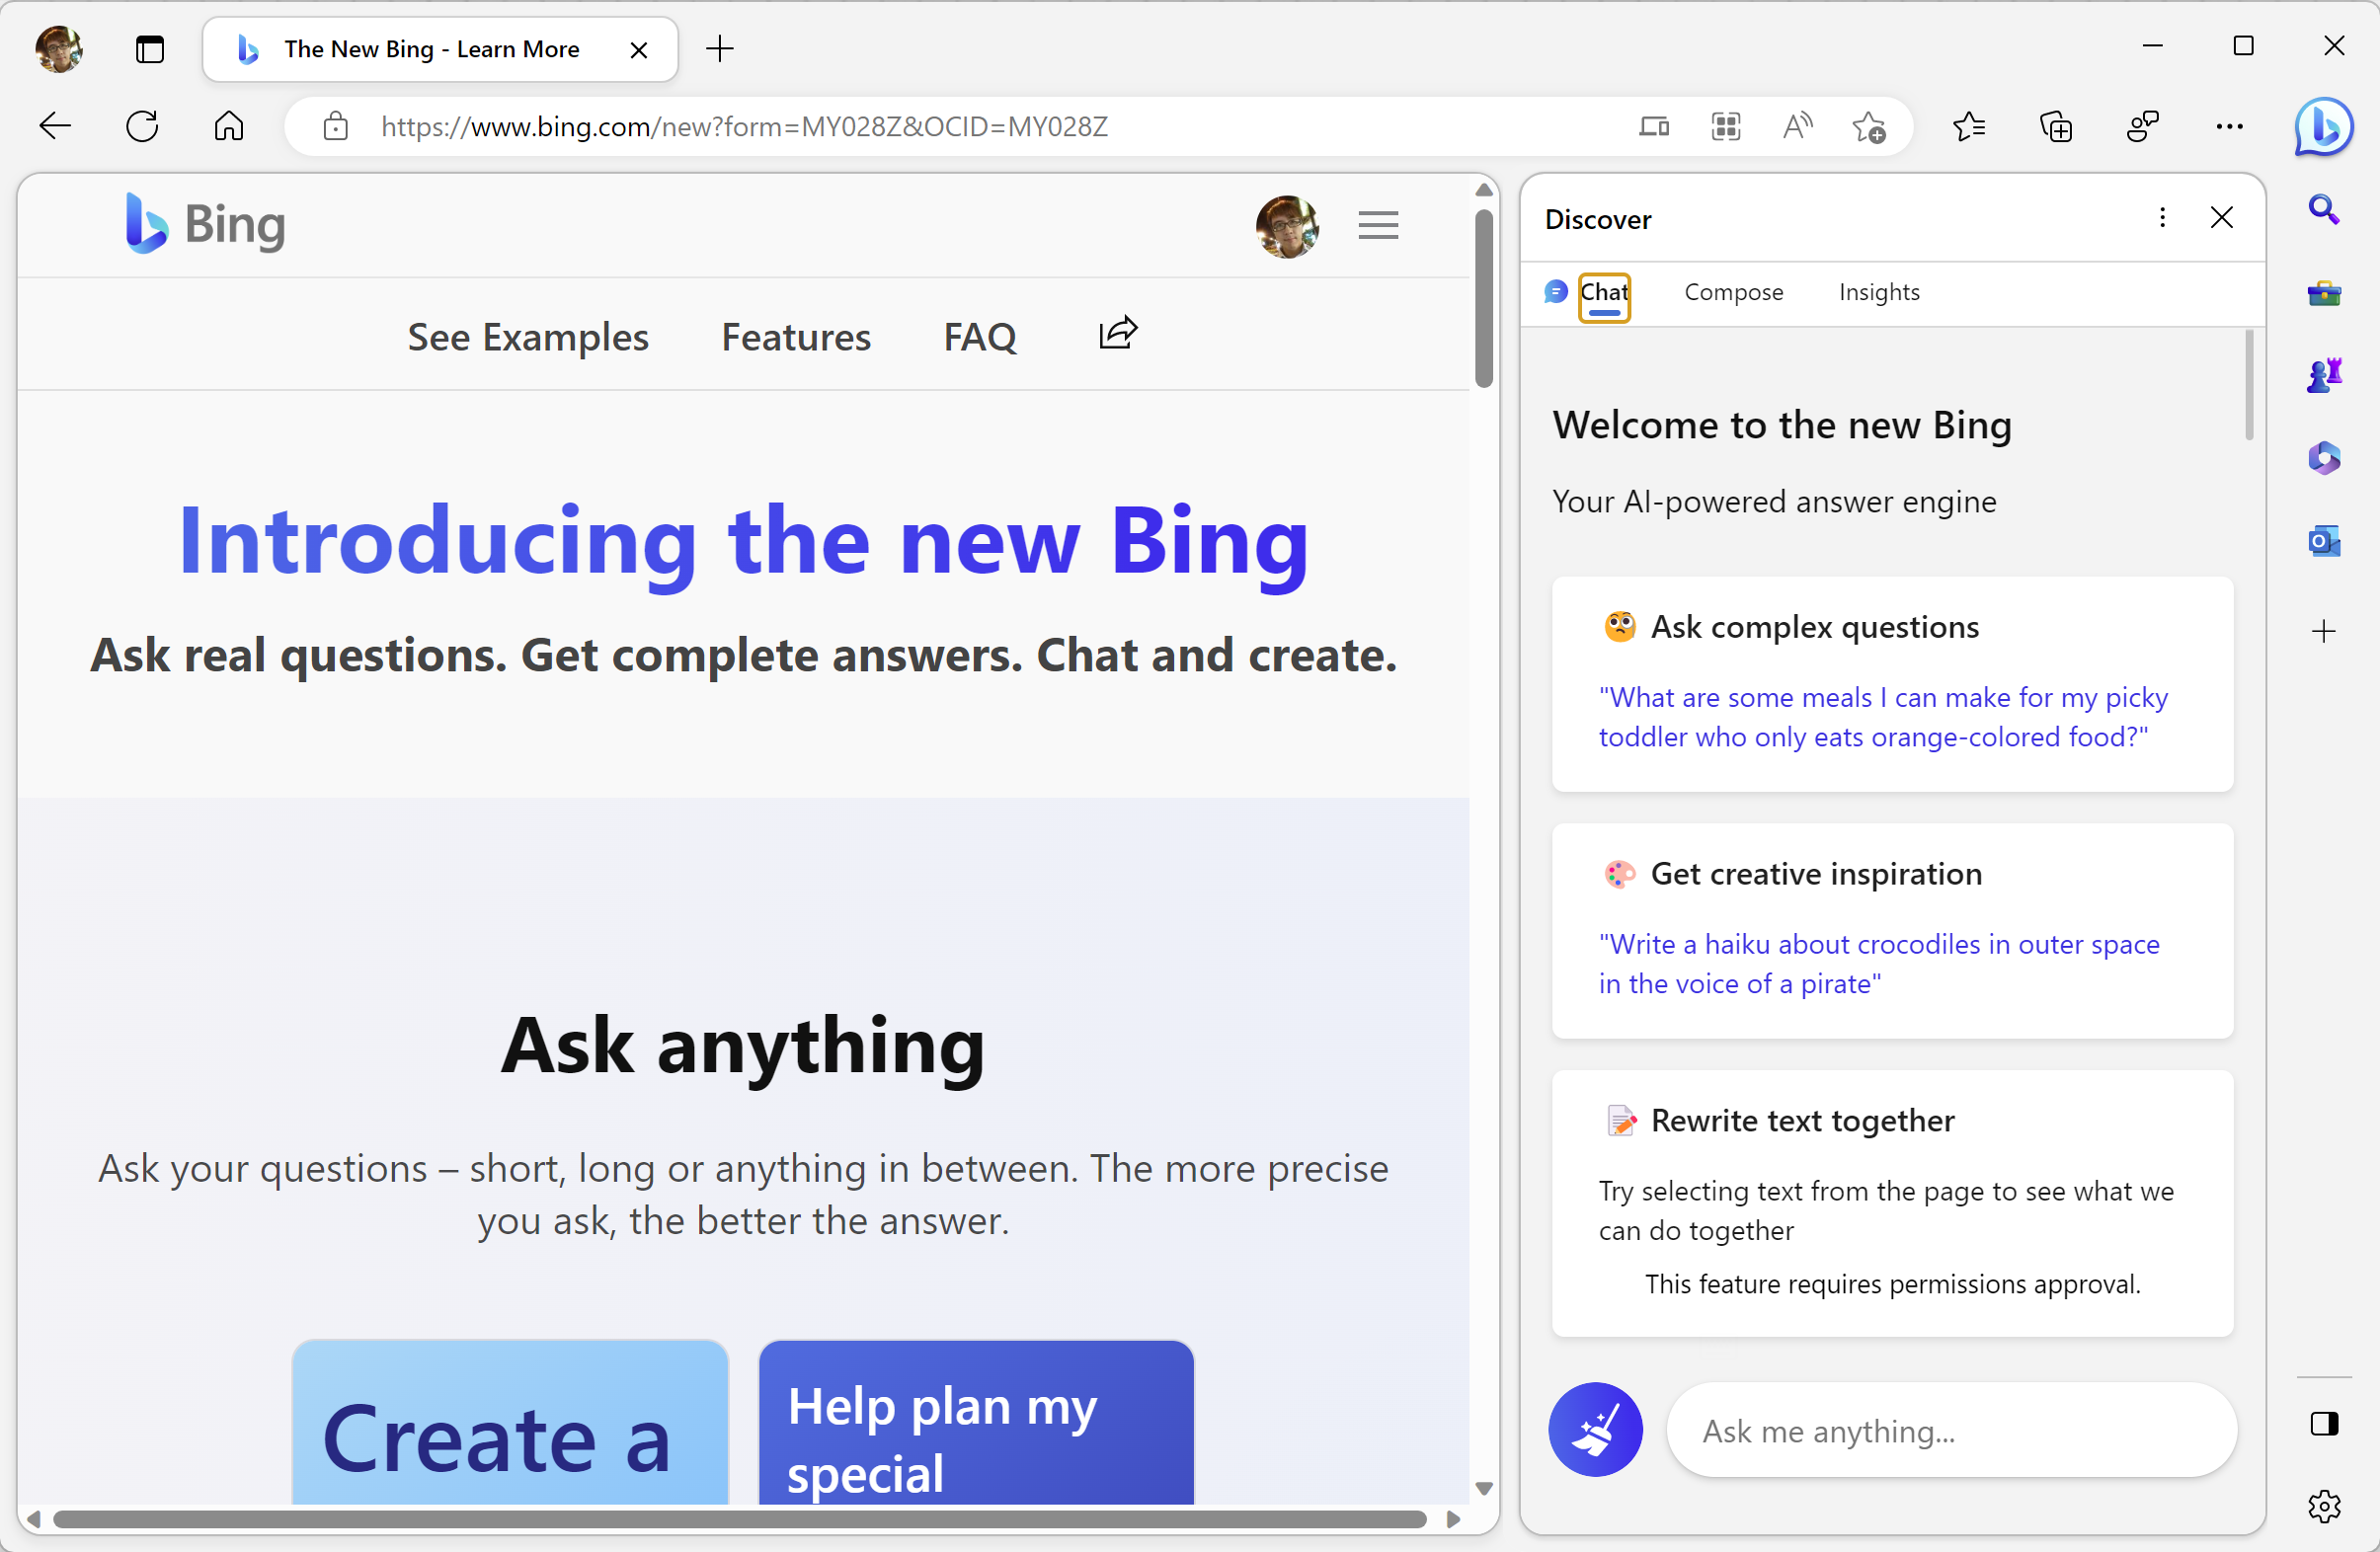Image resolution: width=2380 pixels, height=1552 pixels.
Task: Switch to the Insights tab
Action: 1878,292
